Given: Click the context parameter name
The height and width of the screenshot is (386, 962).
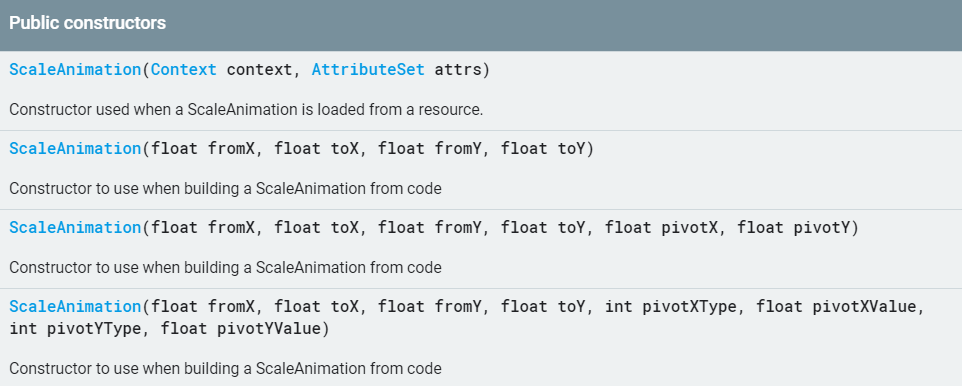Looking at the screenshot, I should (x=260, y=70).
